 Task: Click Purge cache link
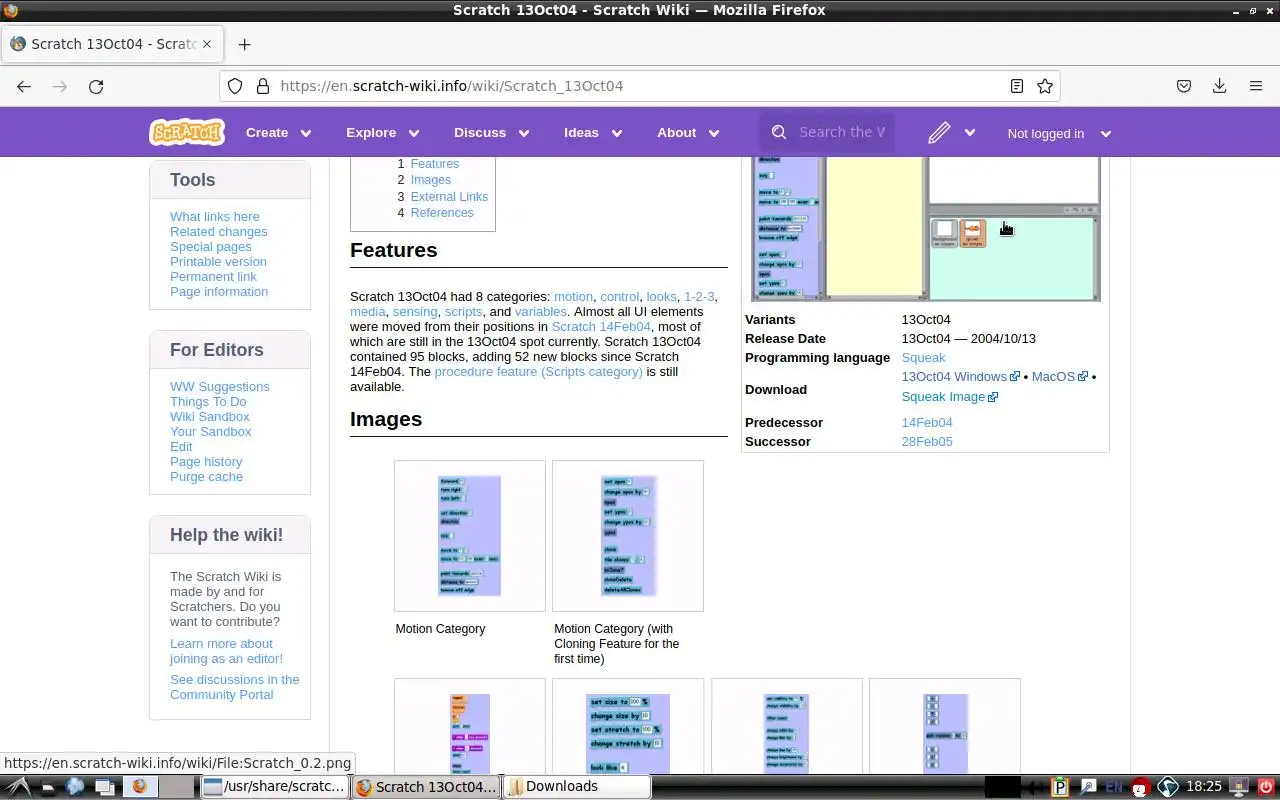(x=206, y=477)
